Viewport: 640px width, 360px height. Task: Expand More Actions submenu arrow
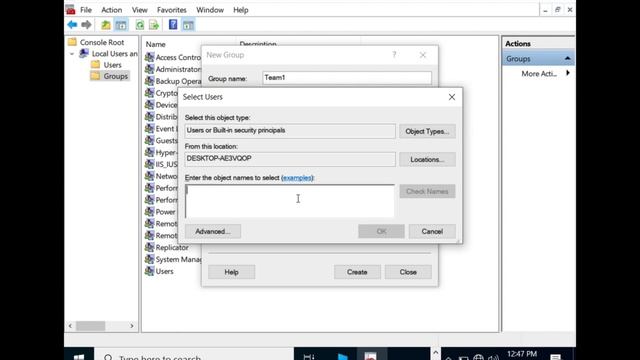(568, 73)
